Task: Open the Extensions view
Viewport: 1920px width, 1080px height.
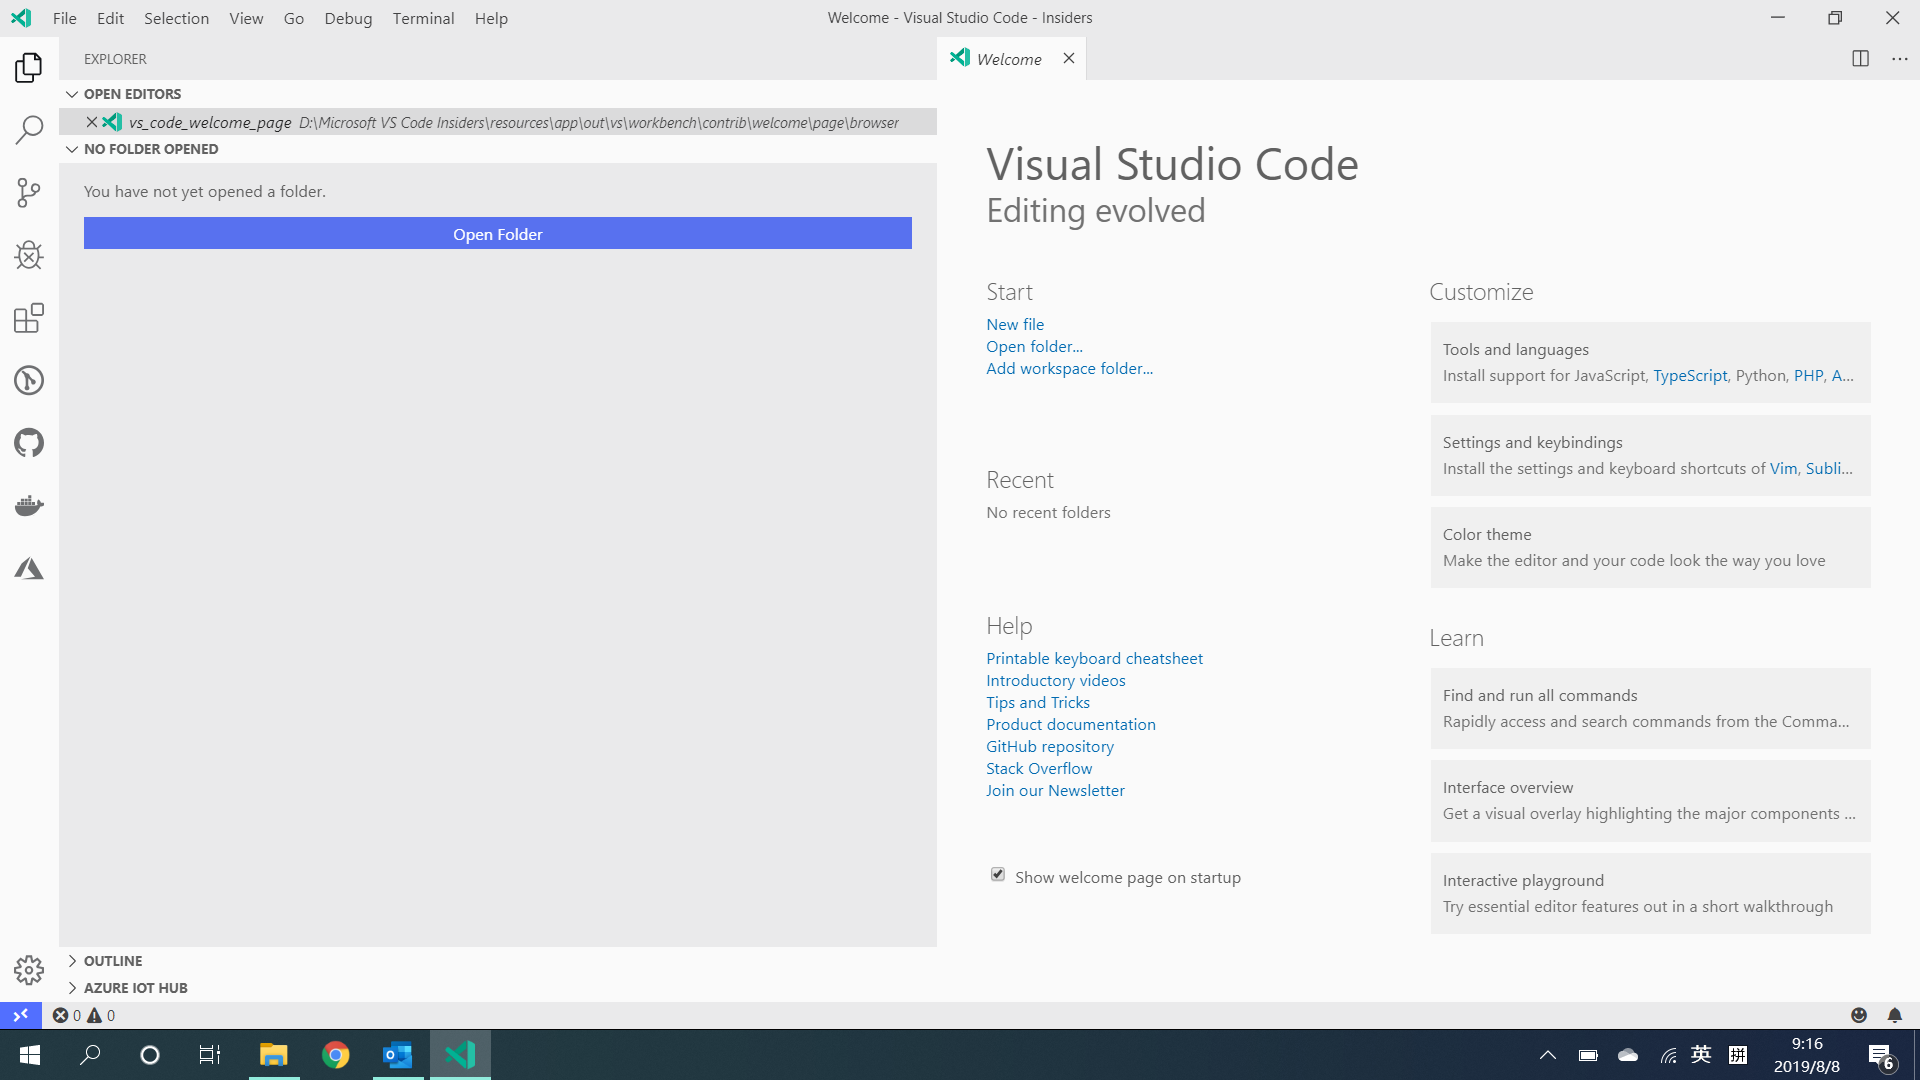Action: click(29, 318)
